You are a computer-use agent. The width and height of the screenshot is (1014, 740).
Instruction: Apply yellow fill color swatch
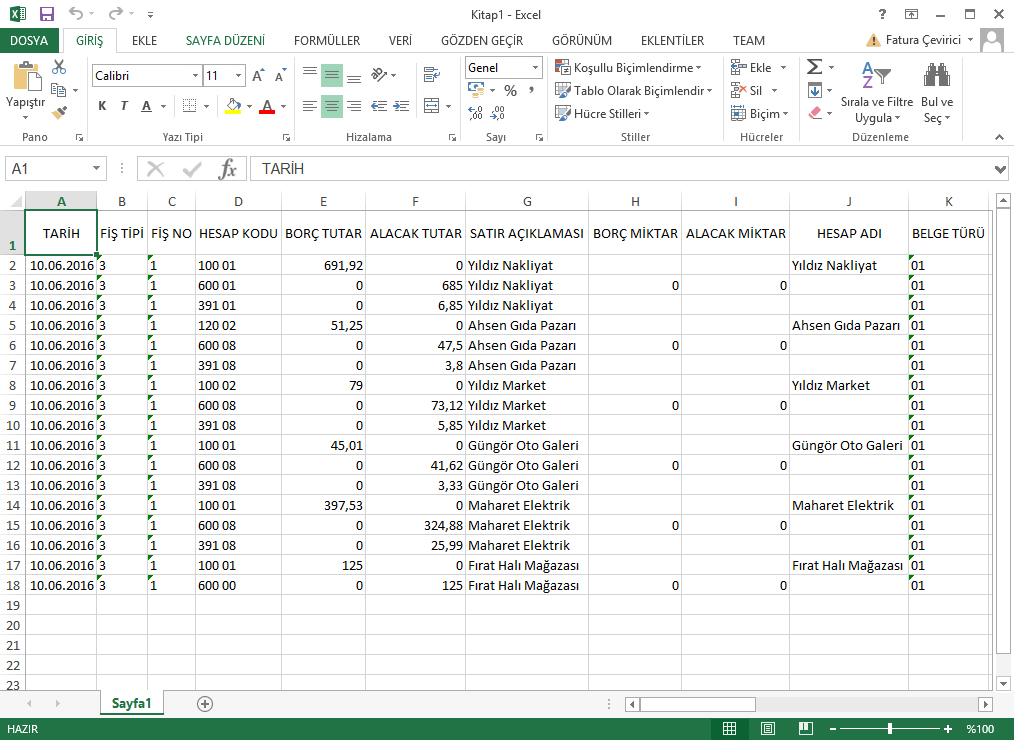point(233,106)
